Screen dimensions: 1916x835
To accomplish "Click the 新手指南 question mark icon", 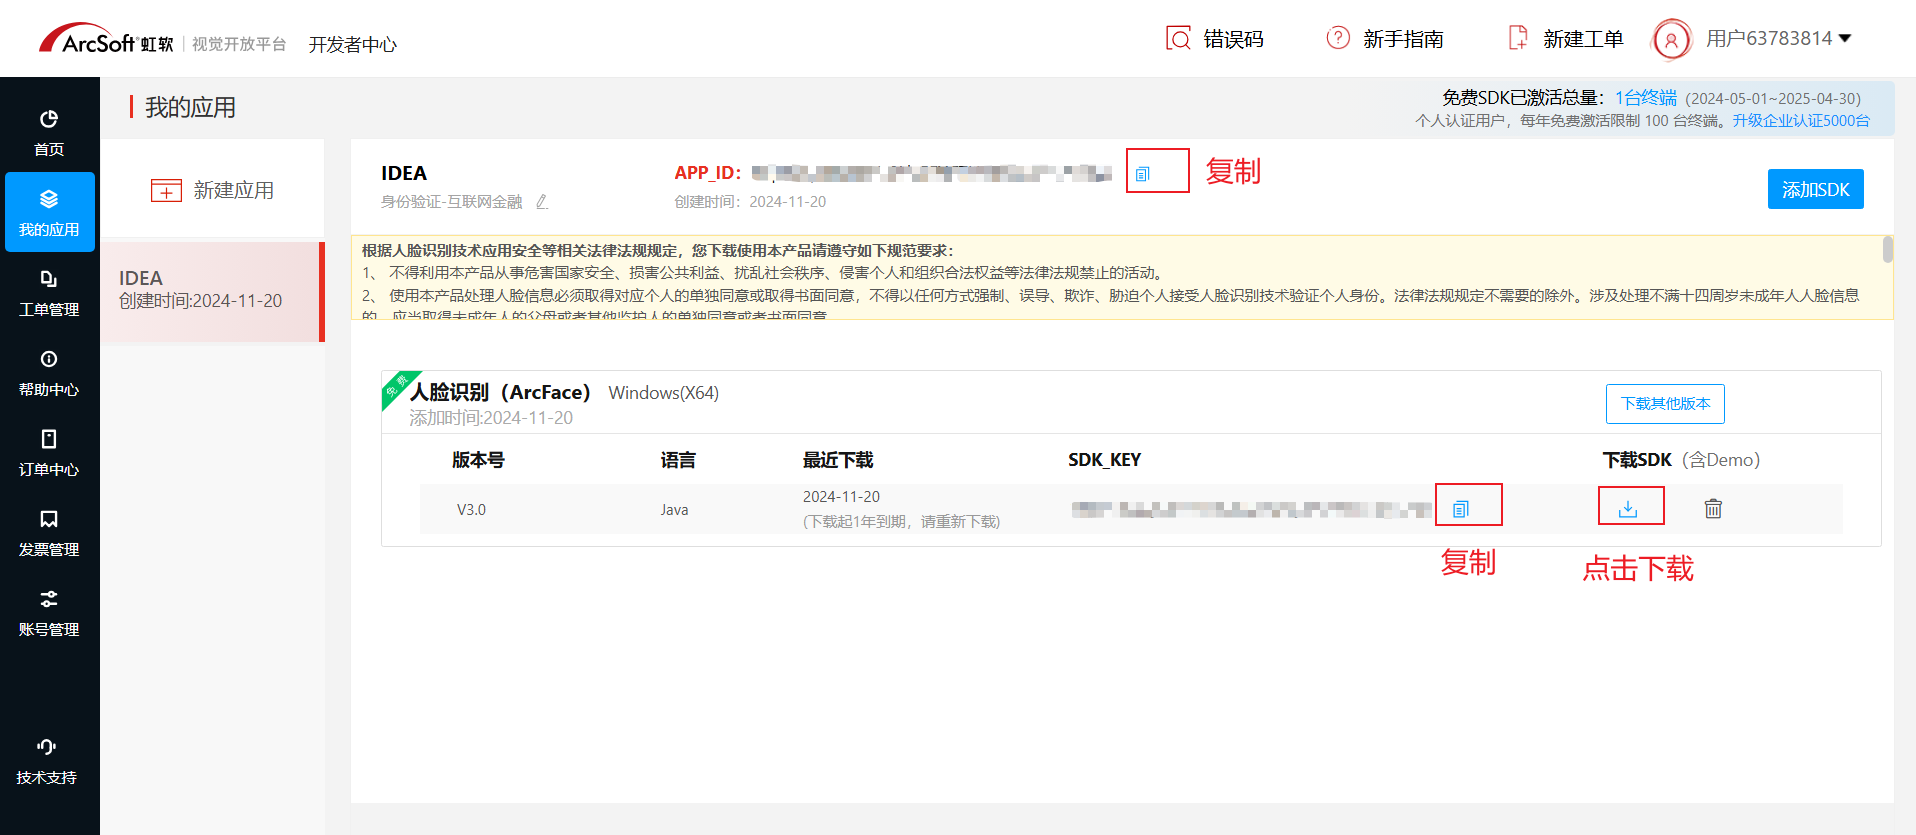I will (1338, 38).
